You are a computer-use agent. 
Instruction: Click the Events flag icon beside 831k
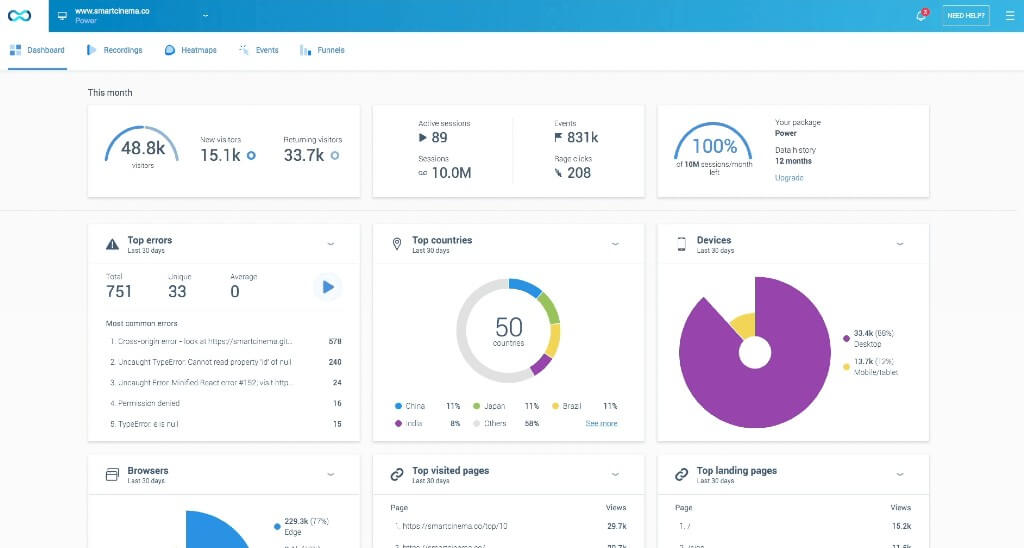coord(558,137)
